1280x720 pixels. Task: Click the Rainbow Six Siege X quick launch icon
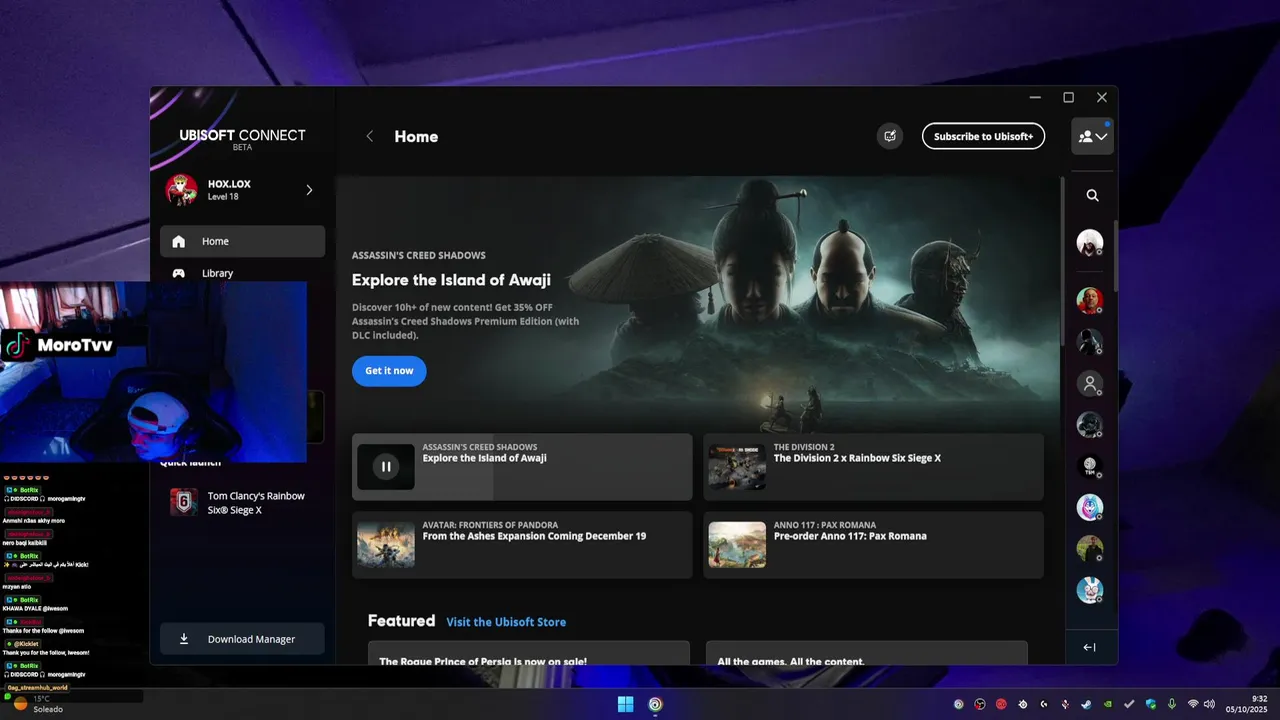pos(184,502)
